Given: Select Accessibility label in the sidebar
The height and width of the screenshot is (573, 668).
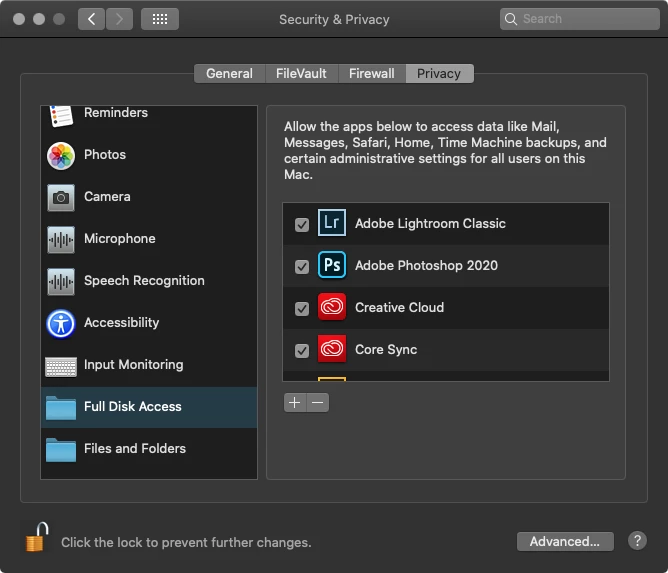Looking at the screenshot, I should point(121,322).
